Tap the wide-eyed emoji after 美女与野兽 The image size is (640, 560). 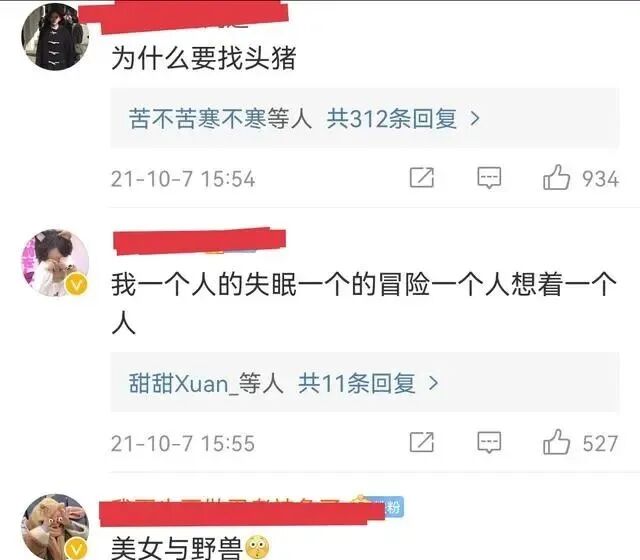tap(257, 547)
